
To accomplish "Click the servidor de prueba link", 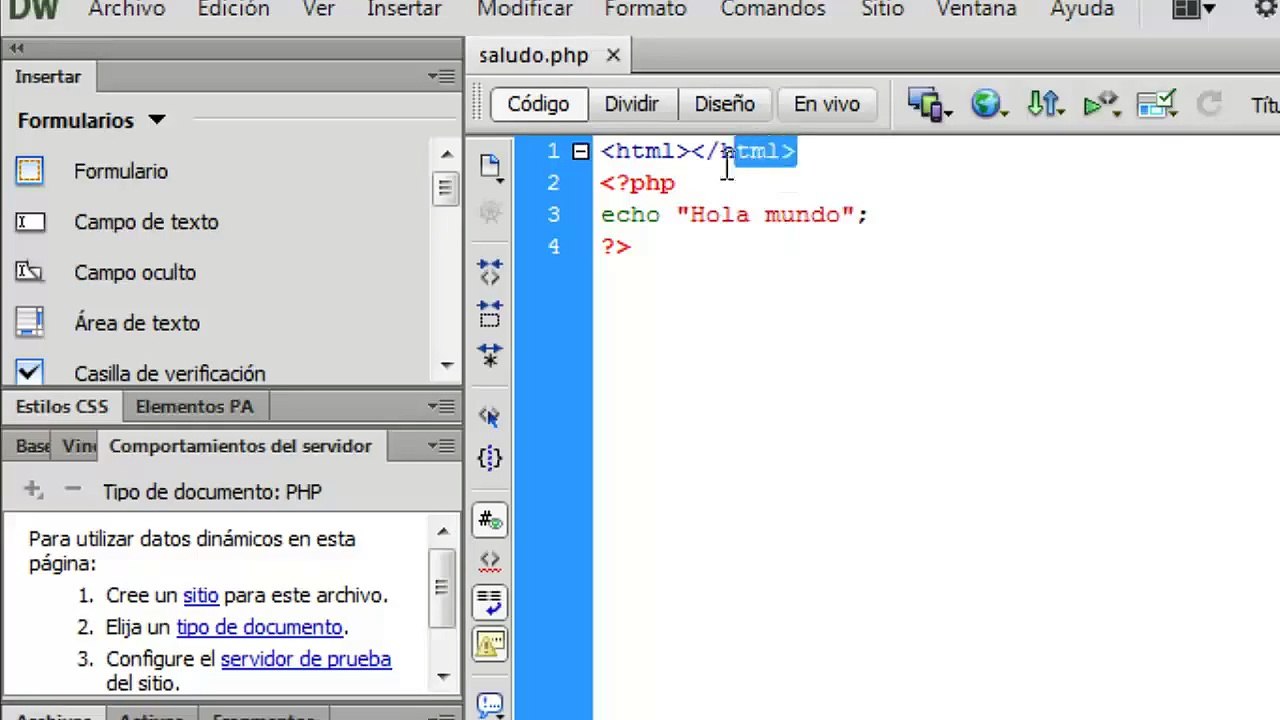I will coord(305,659).
